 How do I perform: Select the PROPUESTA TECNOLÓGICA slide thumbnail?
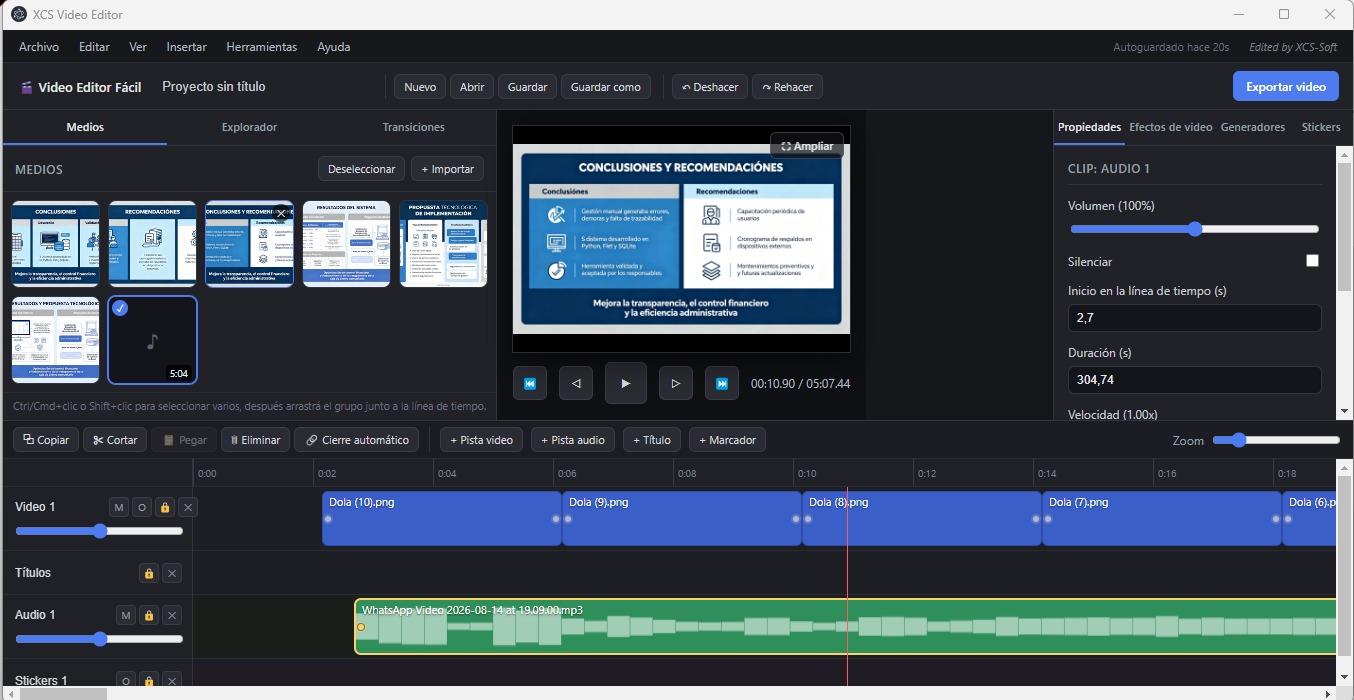tap(443, 243)
